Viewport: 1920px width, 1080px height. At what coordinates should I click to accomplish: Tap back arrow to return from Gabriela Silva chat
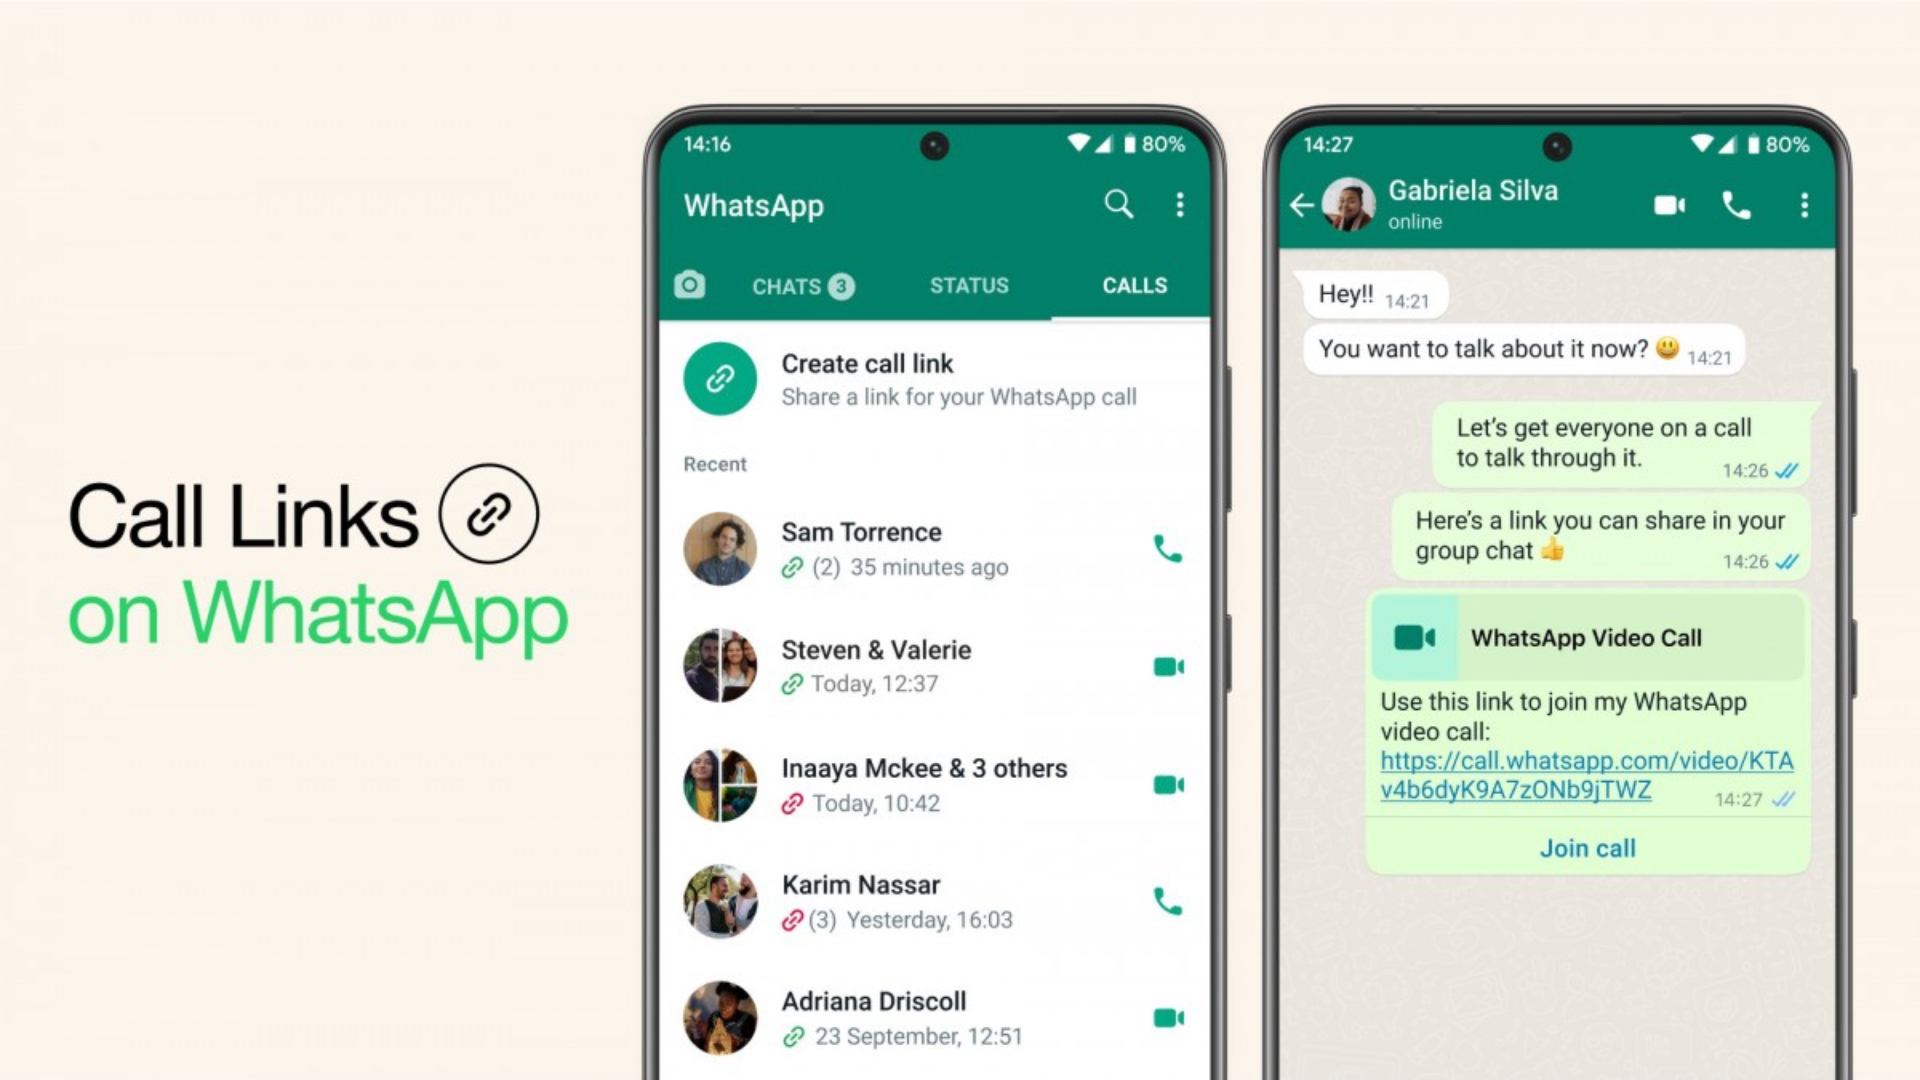(1303, 204)
